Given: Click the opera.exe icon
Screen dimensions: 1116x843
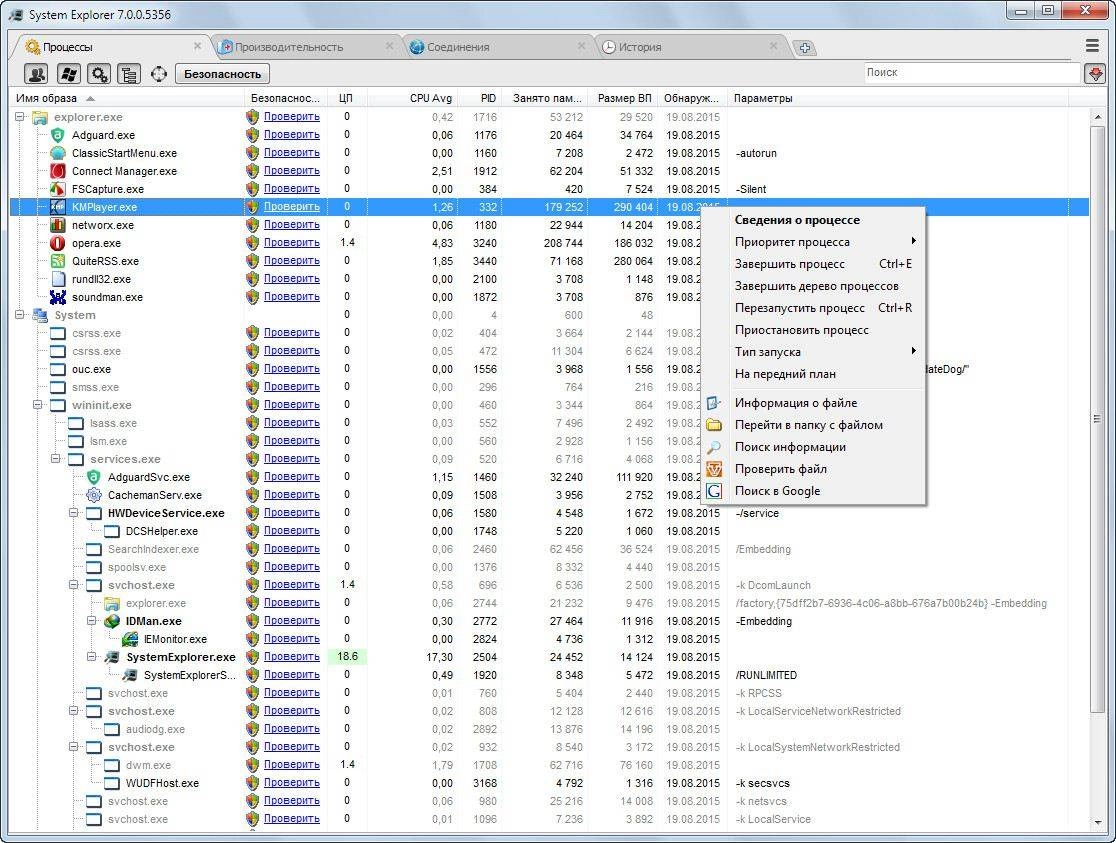Looking at the screenshot, I should click(x=58, y=244).
